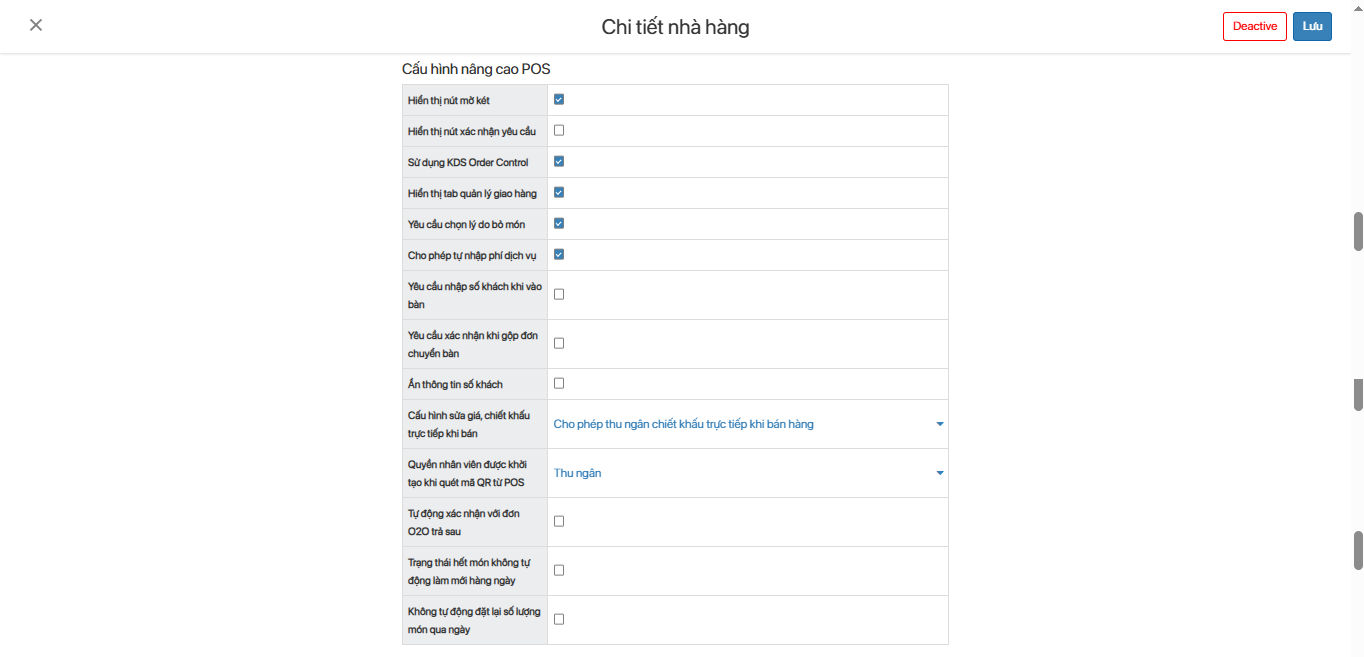The width and height of the screenshot is (1364, 657).
Task: Close the restaurant detail dialog with the X icon
Action: [x=36, y=25]
